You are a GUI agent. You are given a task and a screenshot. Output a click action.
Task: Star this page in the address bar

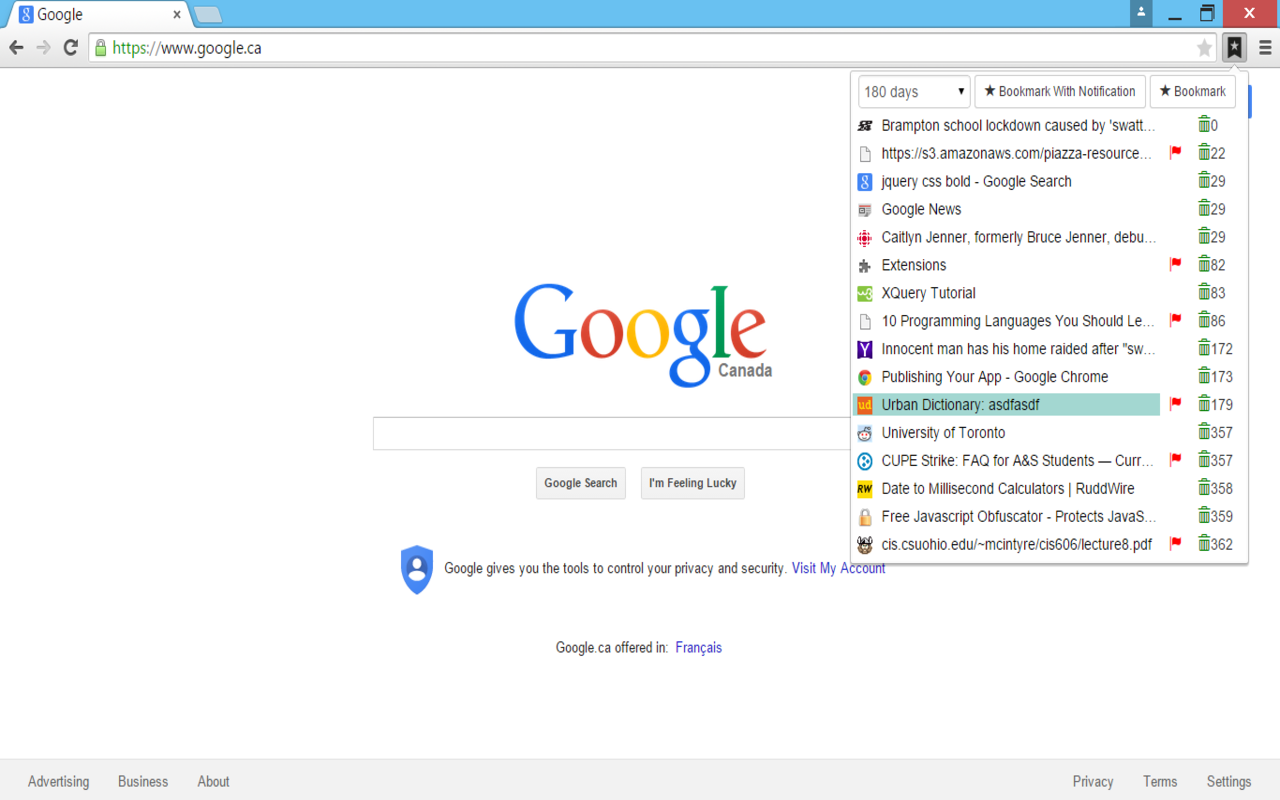click(x=1204, y=48)
